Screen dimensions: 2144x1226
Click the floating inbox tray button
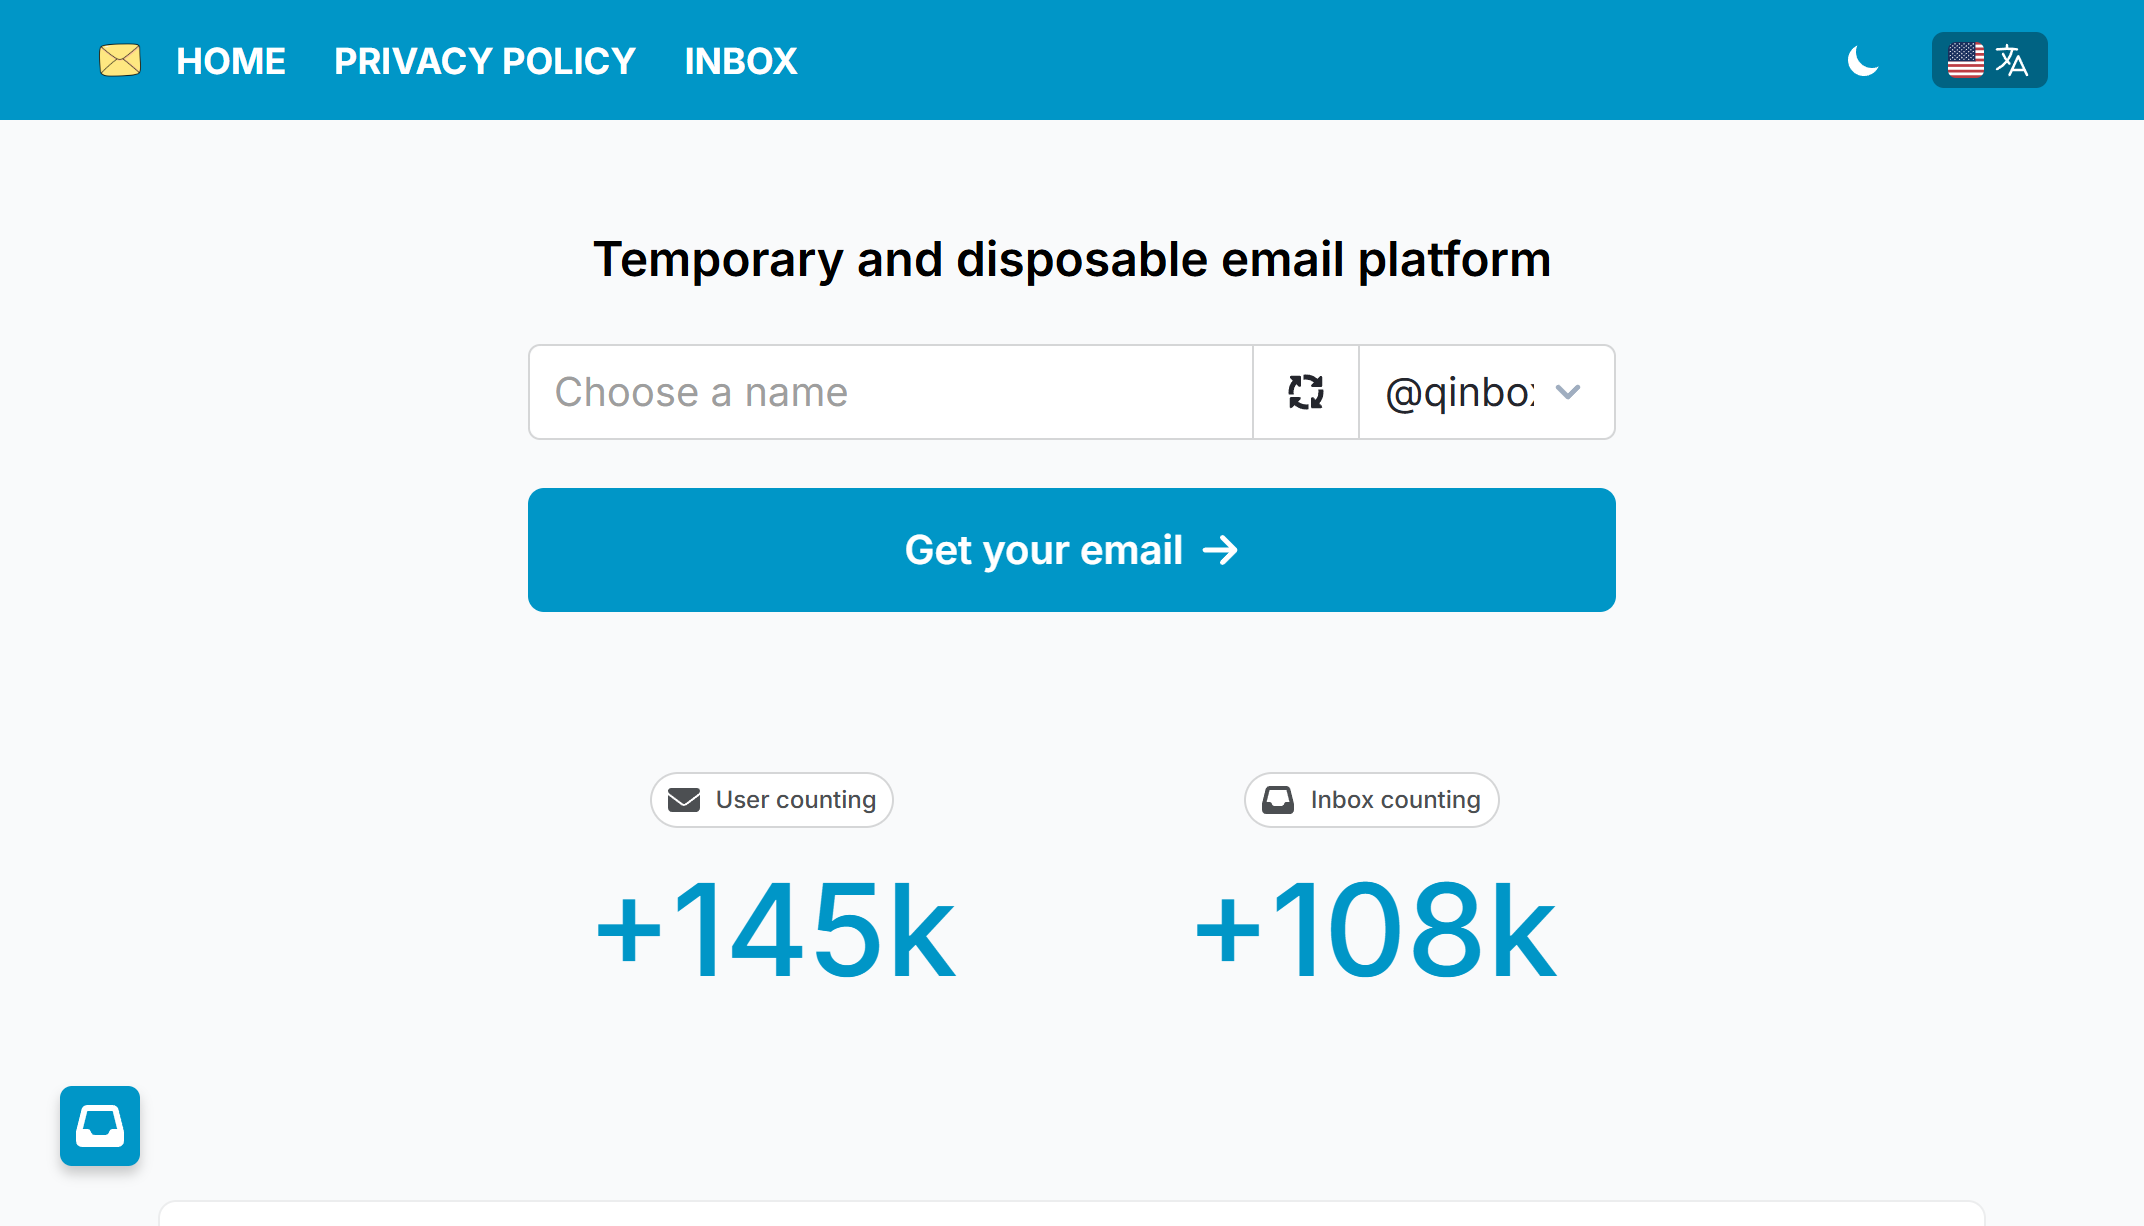100,1126
